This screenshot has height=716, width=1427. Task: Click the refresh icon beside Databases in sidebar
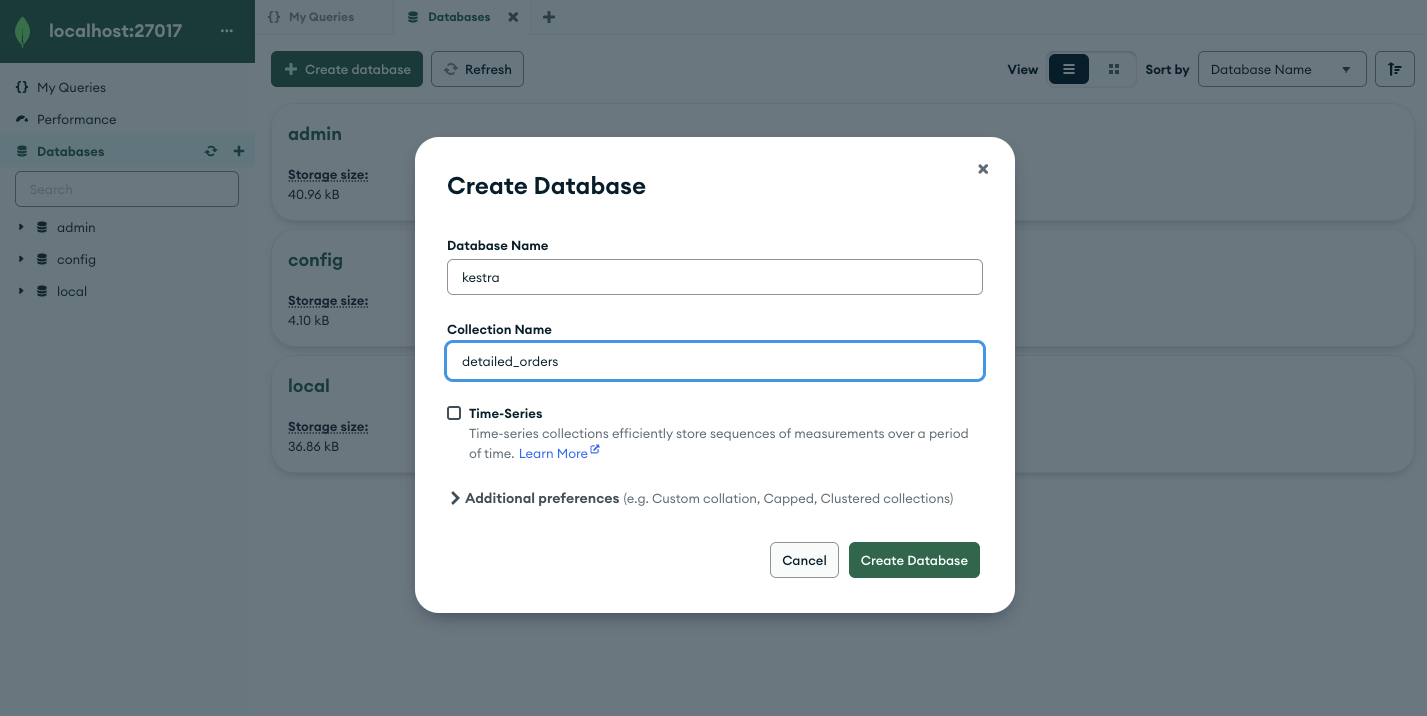[211, 151]
